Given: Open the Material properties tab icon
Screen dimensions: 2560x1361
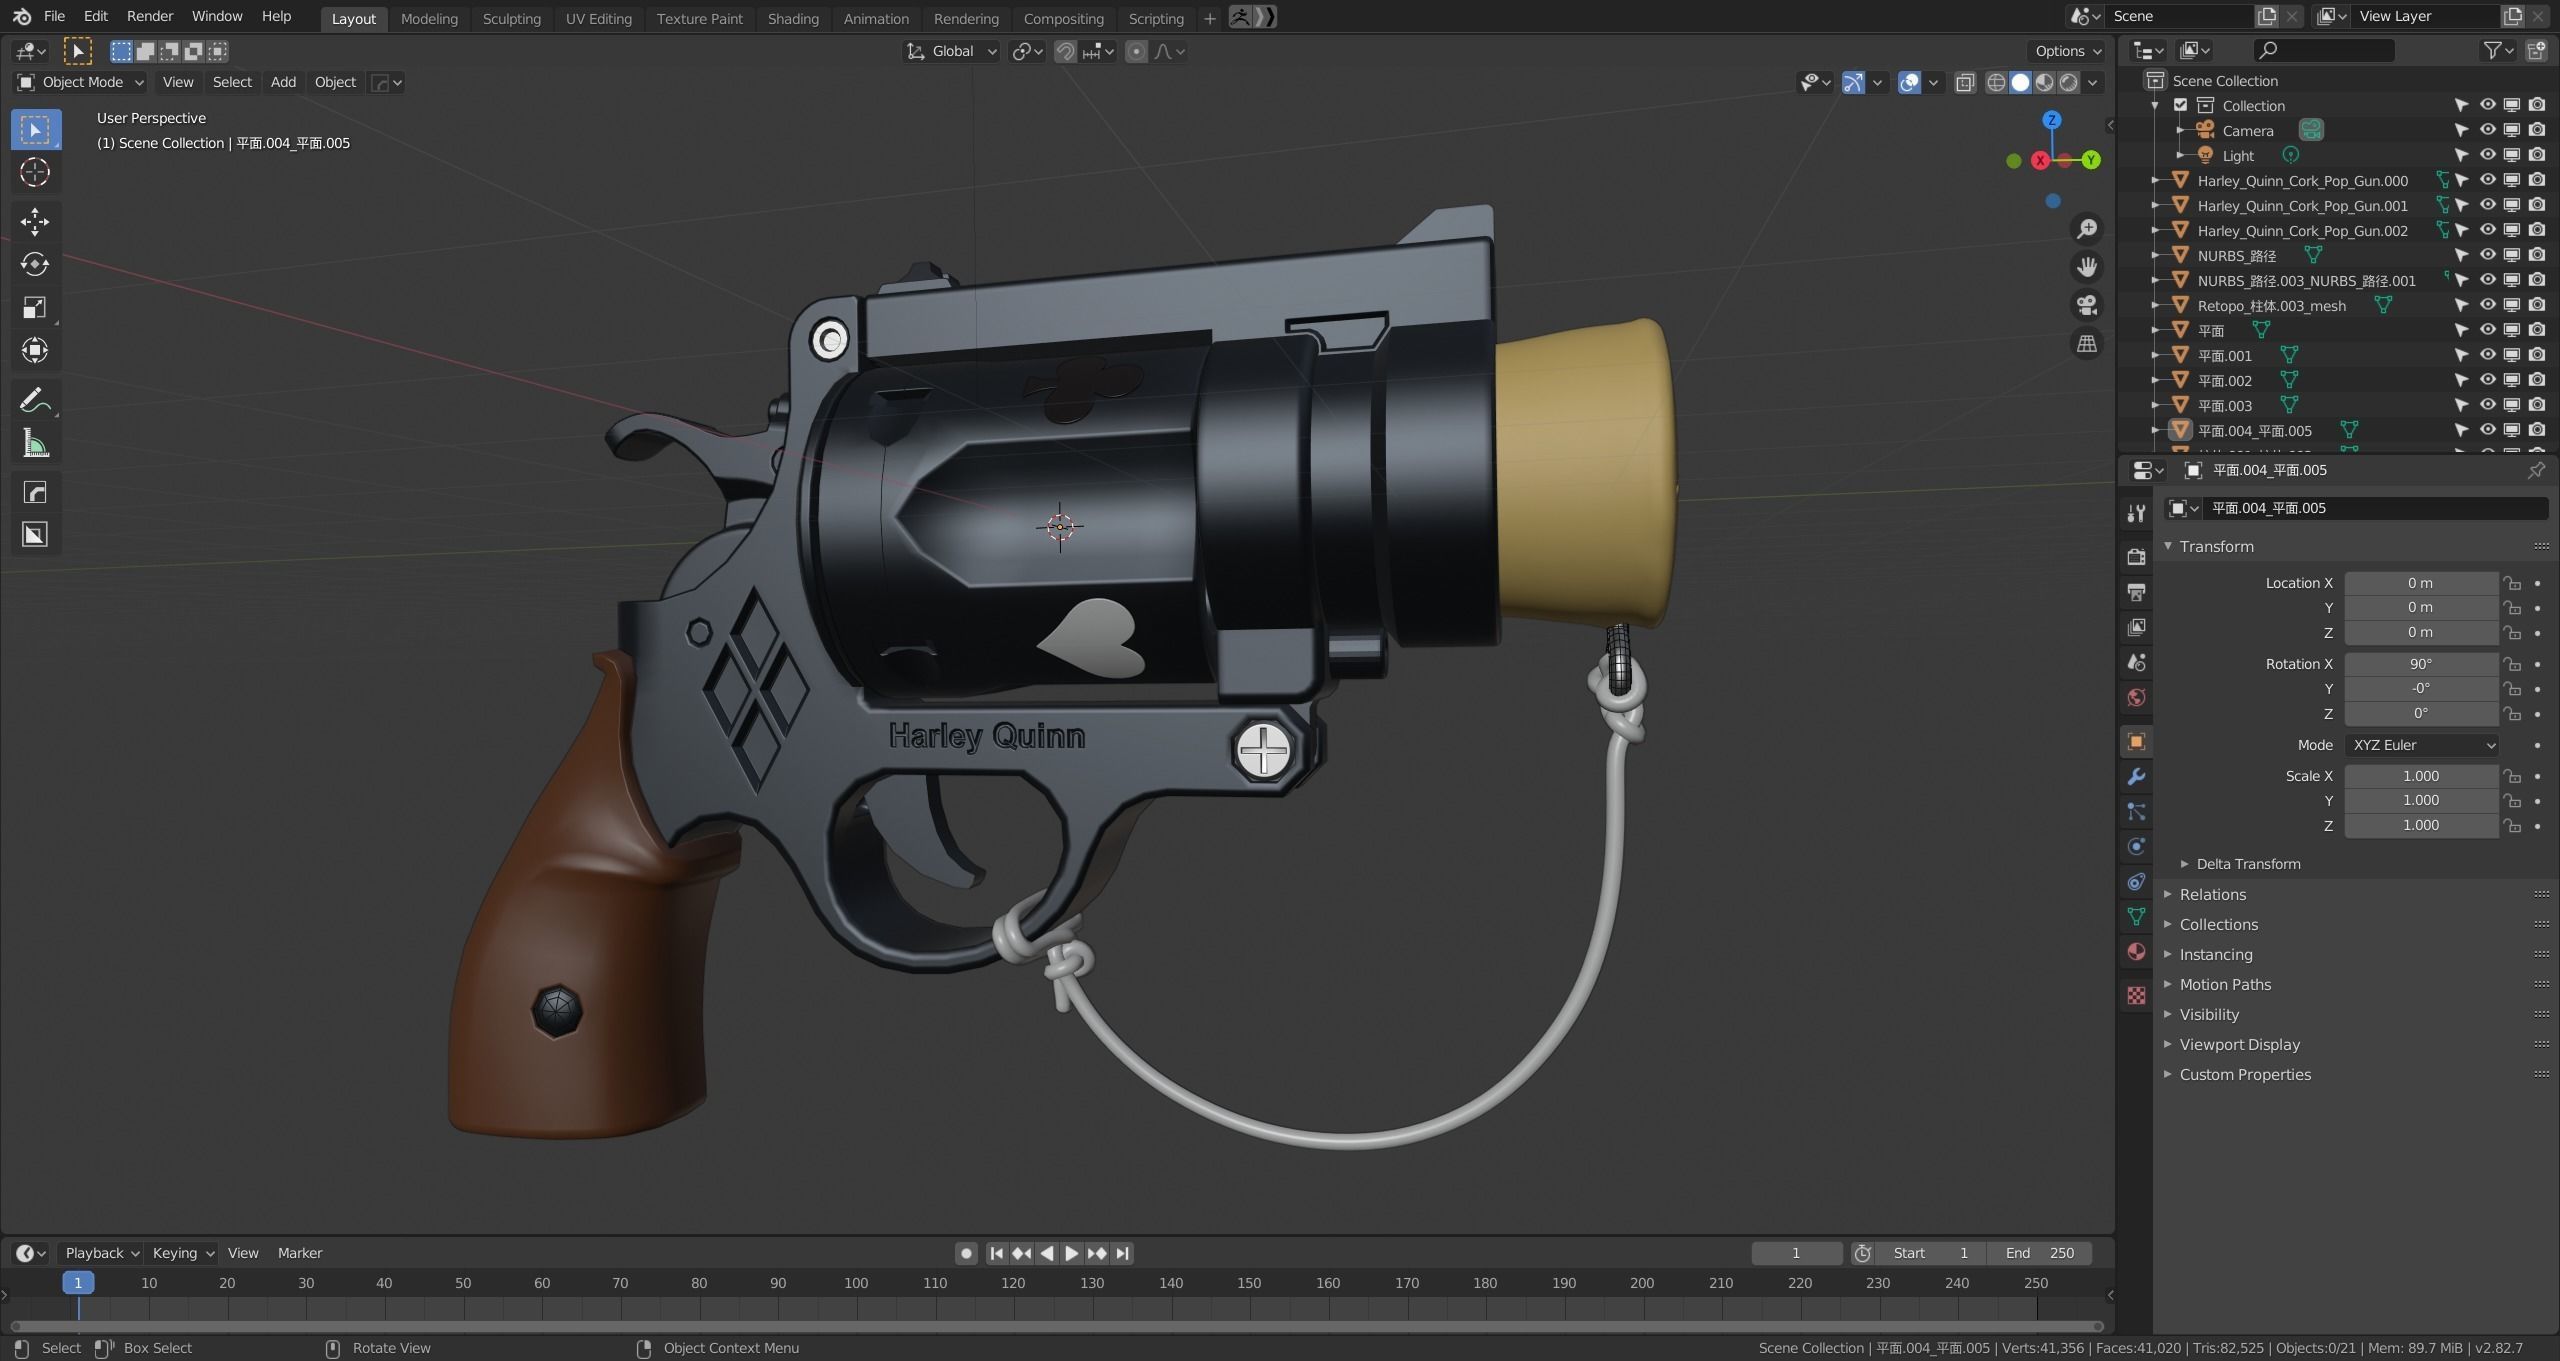Looking at the screenshot, I should [2136, 951].
